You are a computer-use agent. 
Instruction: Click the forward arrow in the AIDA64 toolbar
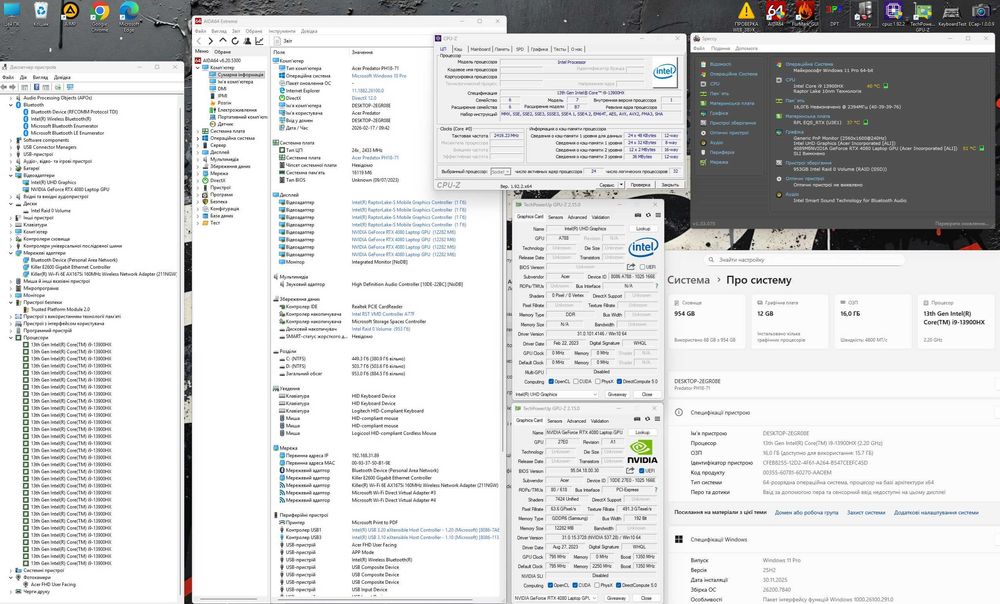coord(210,41)
